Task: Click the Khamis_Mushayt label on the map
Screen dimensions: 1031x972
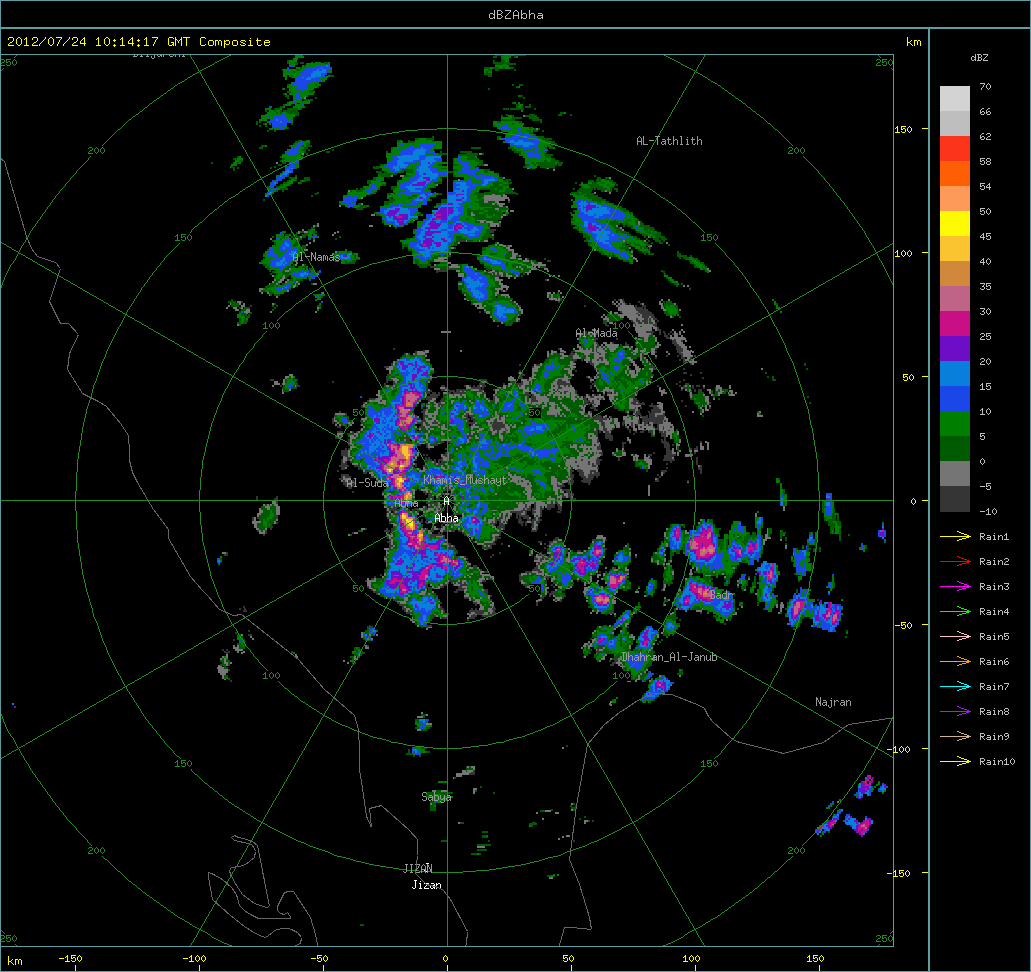Action: tap(464, 481)
